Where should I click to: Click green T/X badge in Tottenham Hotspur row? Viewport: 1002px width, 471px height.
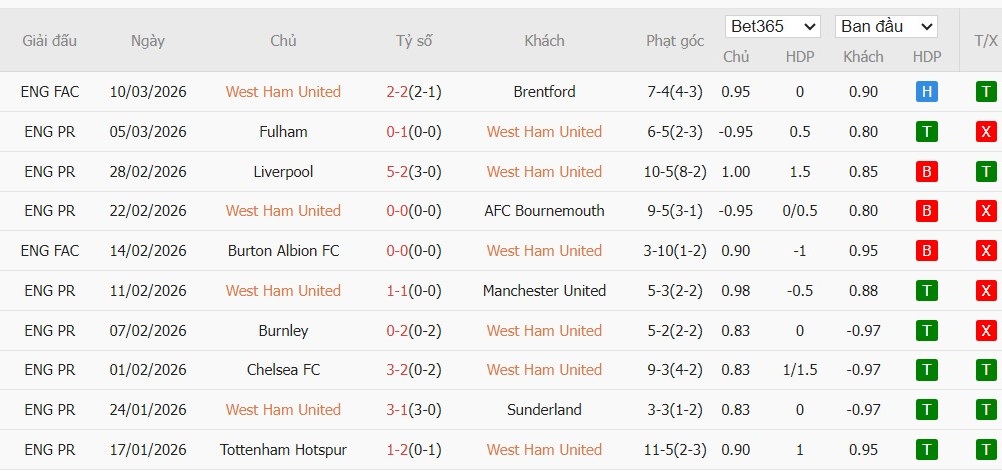point(986,450)
